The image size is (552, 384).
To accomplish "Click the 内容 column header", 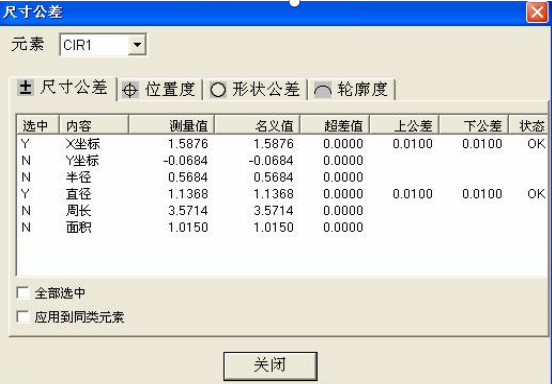I will click(94, 125).
